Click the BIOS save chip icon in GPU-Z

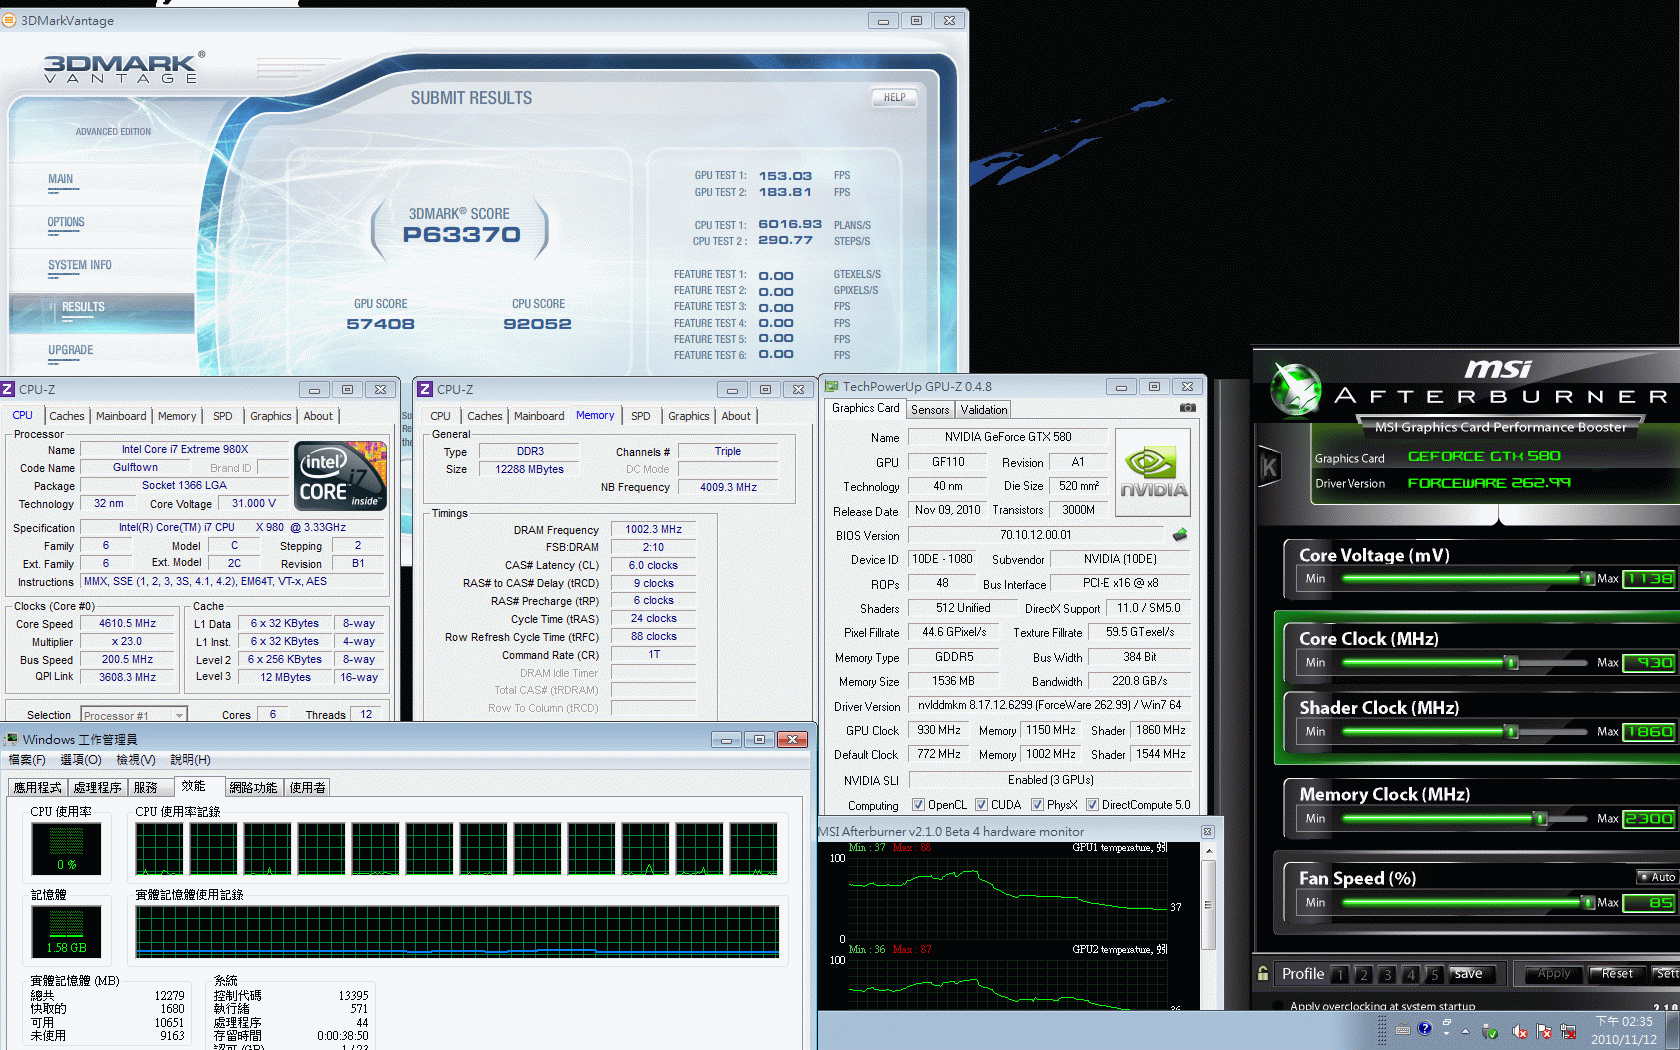[1180, 535]
